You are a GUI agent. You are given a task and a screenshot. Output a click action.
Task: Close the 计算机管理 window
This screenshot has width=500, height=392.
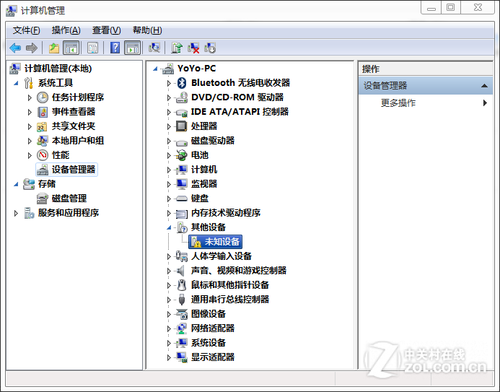[478, 7]
